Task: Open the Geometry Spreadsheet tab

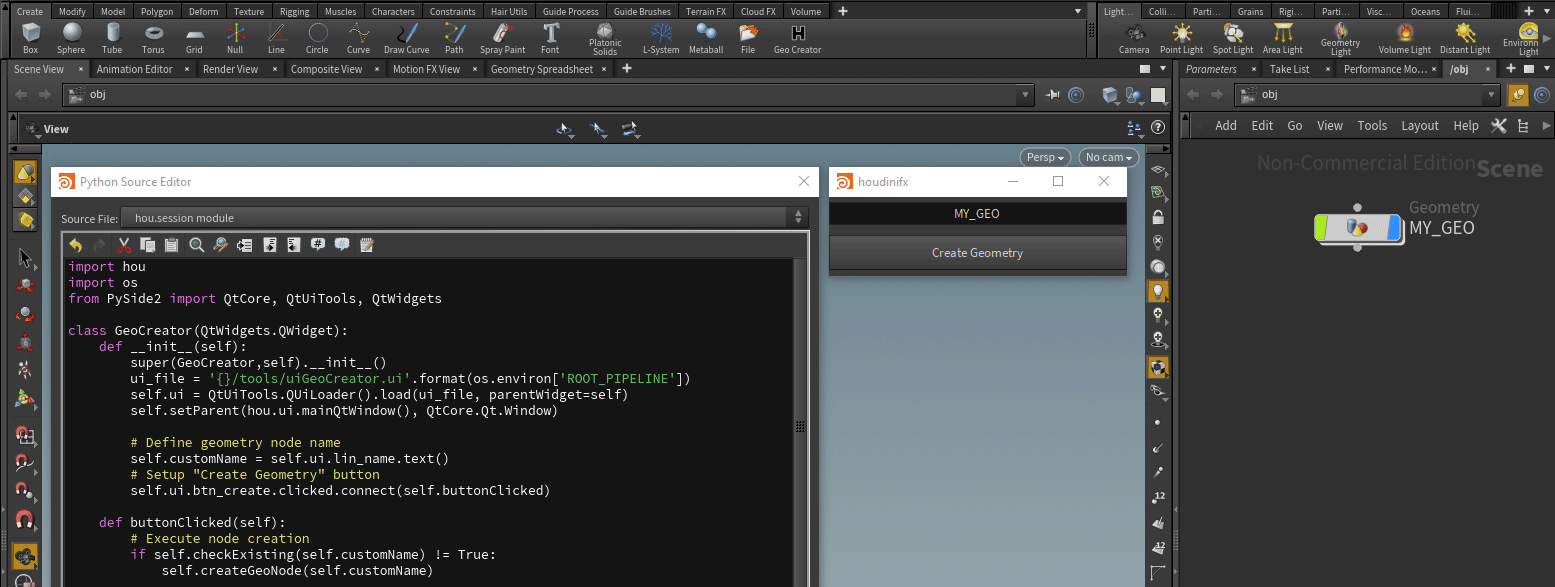Action: pyautogui.click(x=542, y=69)
